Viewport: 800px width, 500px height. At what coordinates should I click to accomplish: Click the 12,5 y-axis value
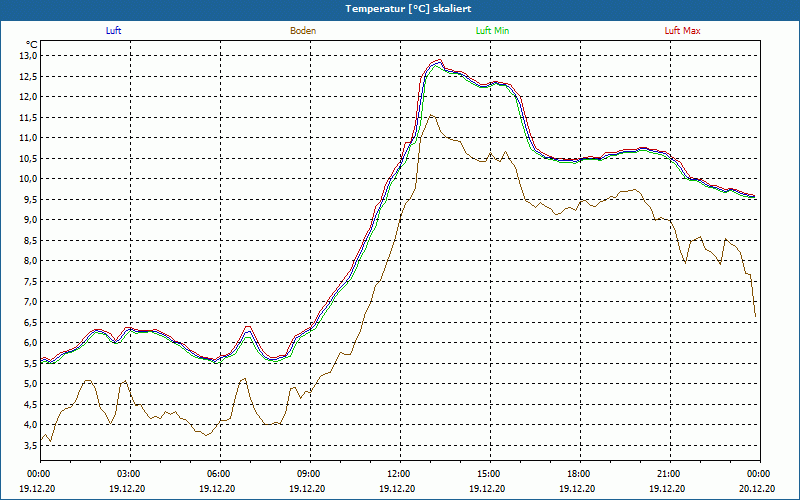(29, 77)
